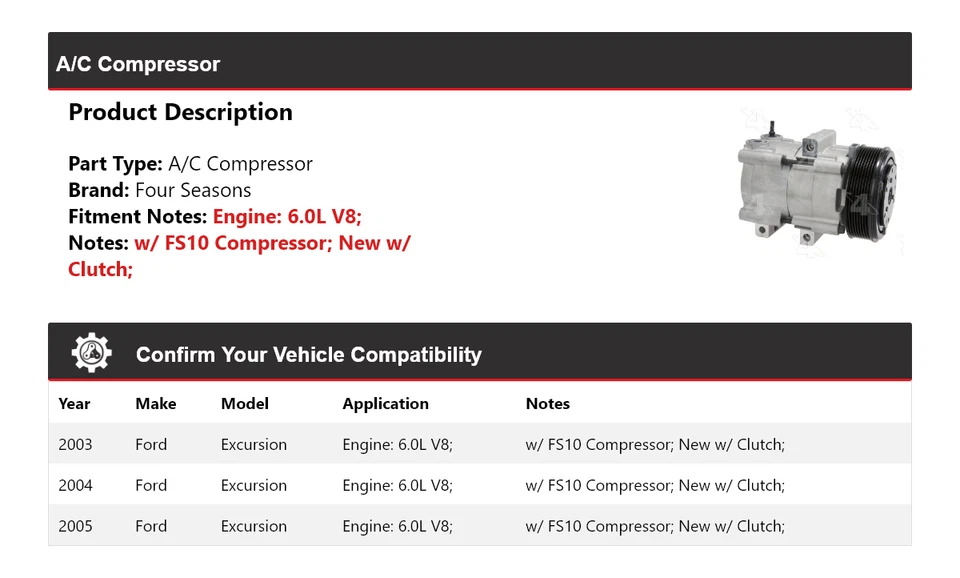Image resolution: width=960 pixels, height=578 pixels.
Task: Click the Four Seasons brand name
Action: click(193, 190)
